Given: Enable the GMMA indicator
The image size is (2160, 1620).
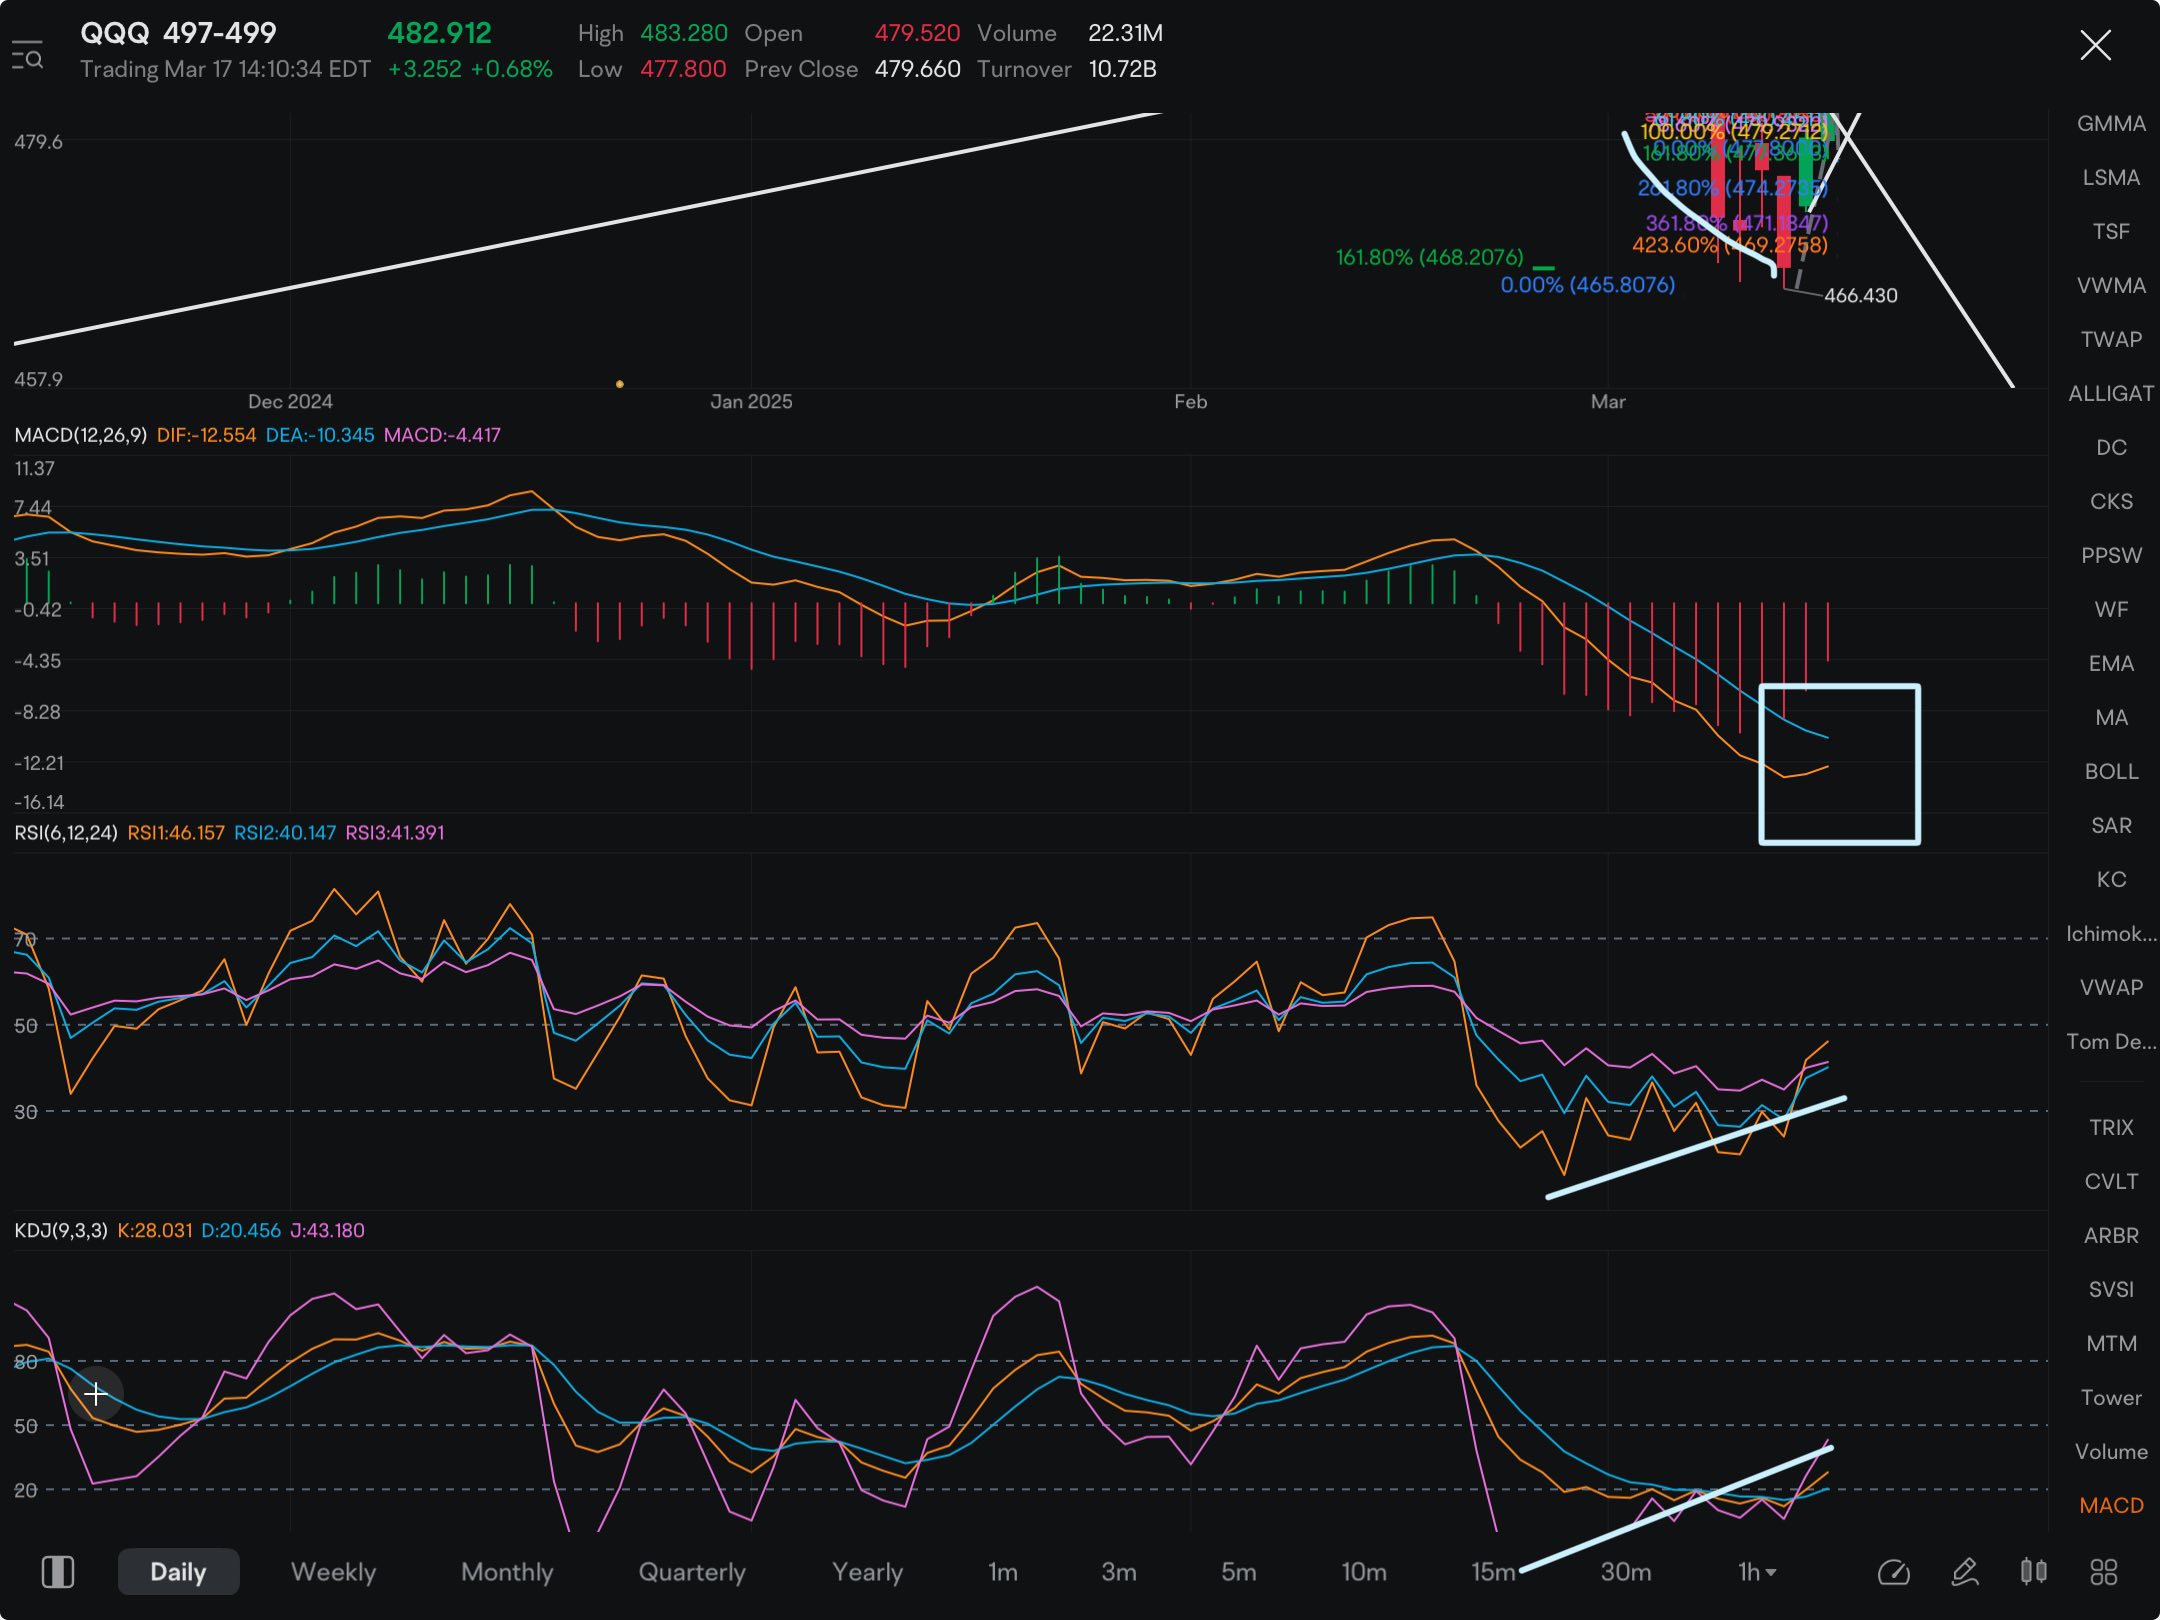Looking at the screenshot, I should [2111, 124].
